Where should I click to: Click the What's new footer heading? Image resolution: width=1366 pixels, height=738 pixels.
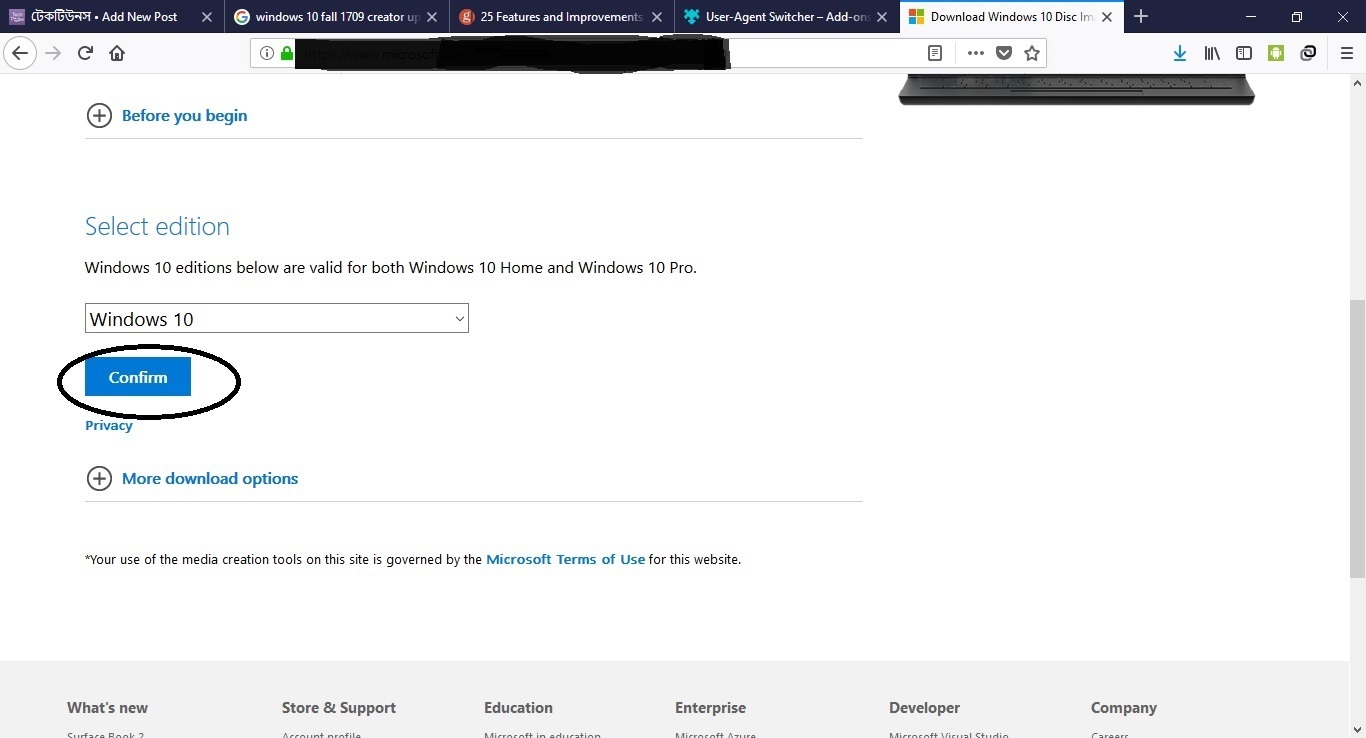(x=107, y=708)
